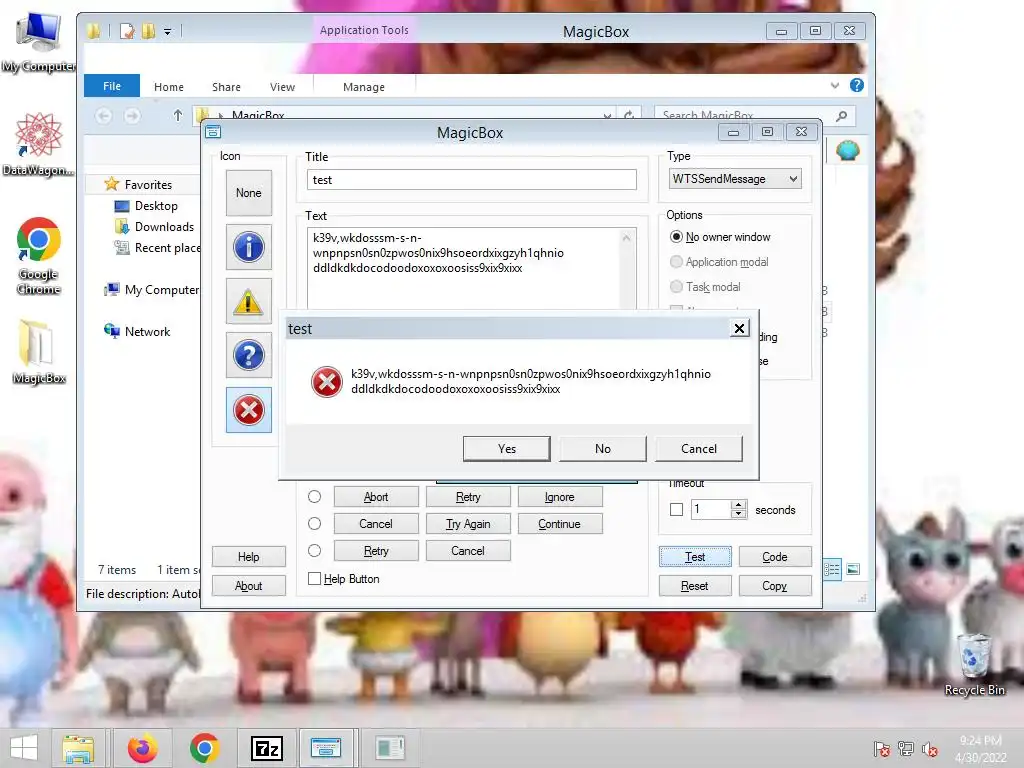This screenshot has width=1024, height=768.
Task: Expand the Explorer ribbon chevron
Action: [835, 86]
